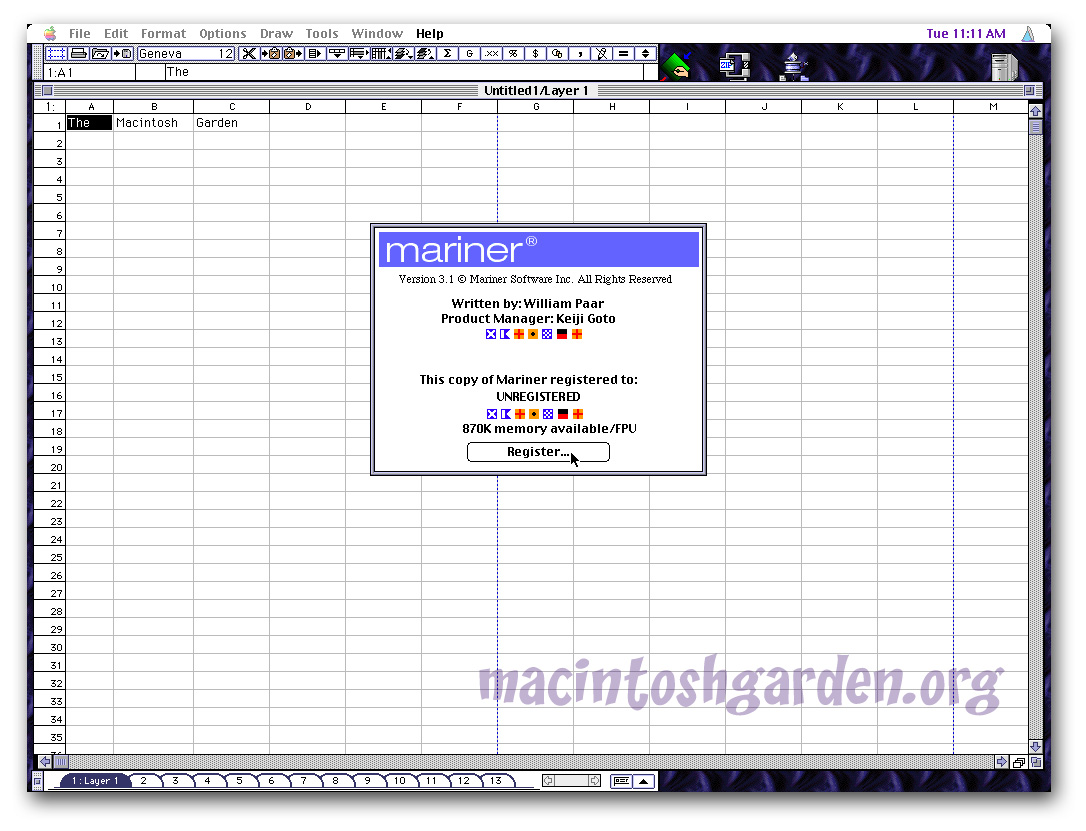Click the black triangle button beside layer tabs
The image size is (1086, 831).
click(644, 781)
